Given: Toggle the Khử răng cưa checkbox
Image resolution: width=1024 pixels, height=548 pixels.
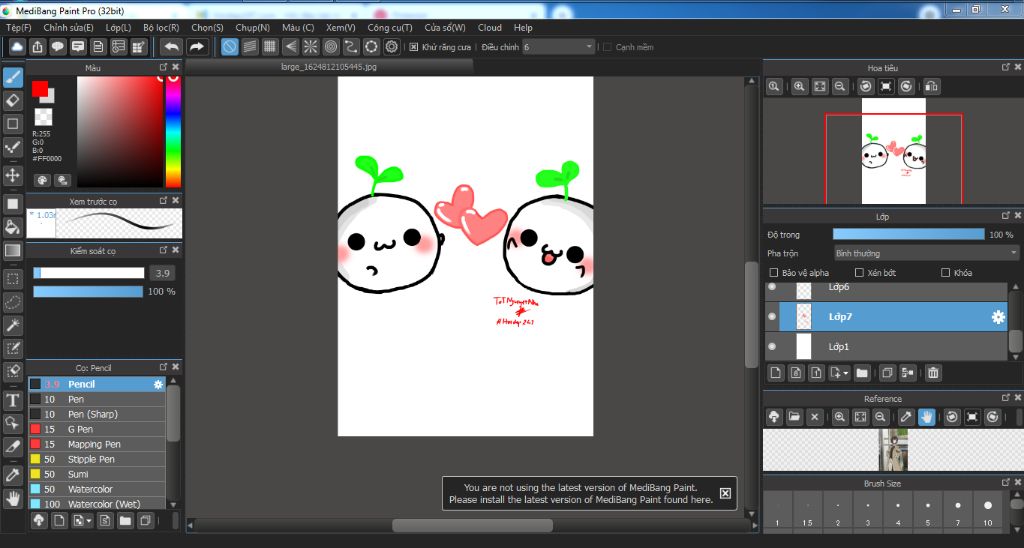Looking at the screenshot, I should pyautogui.click(x=413, y=47).
